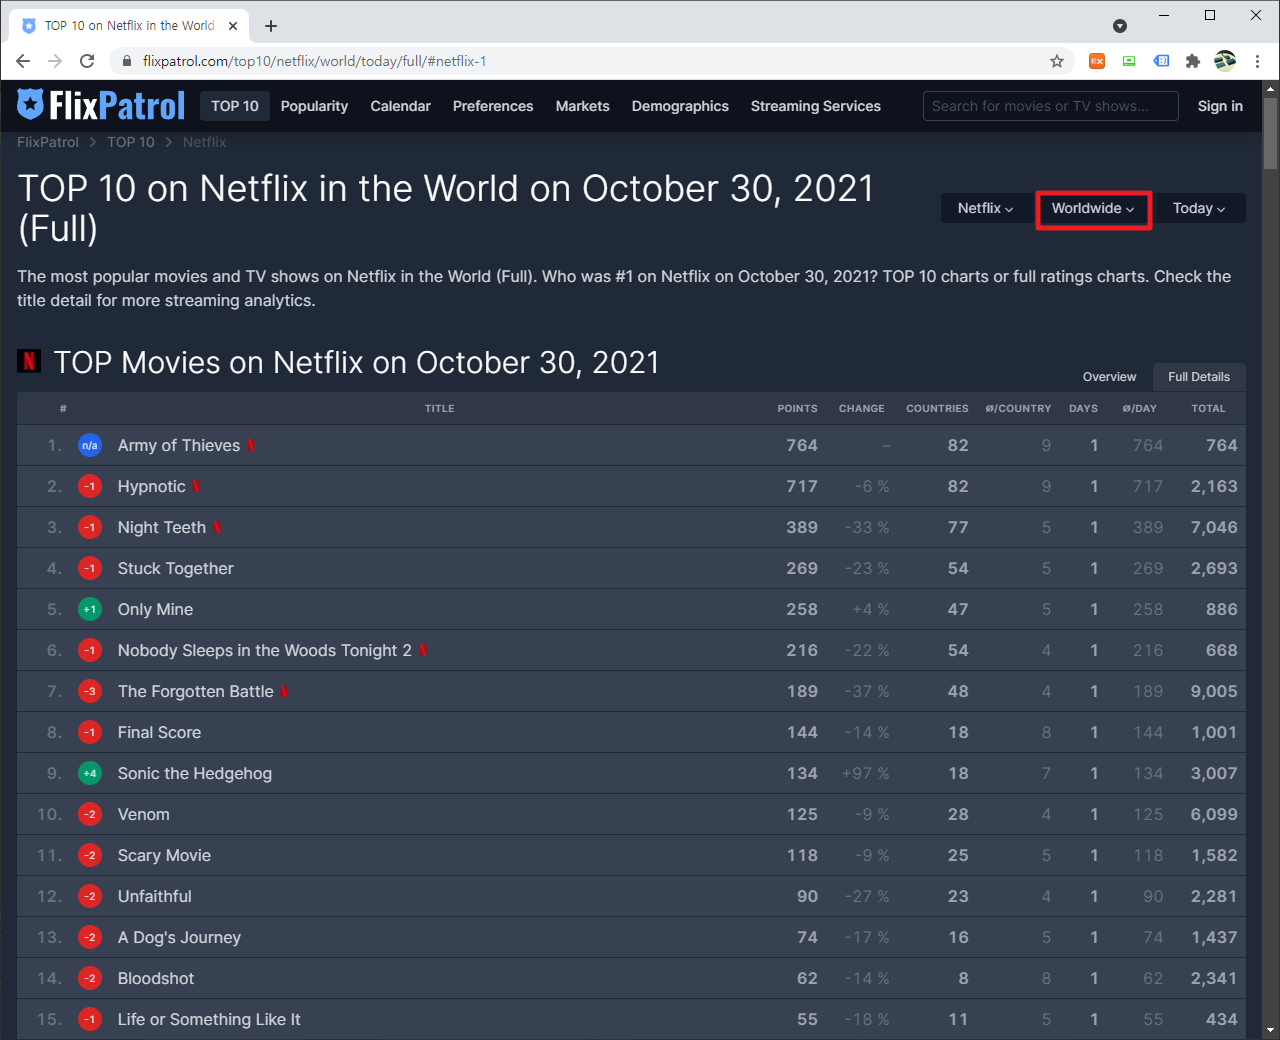Screen dimensions: 1280x1040
Task: Go back using browser back arrow
Action: click(x=23, y=61)
